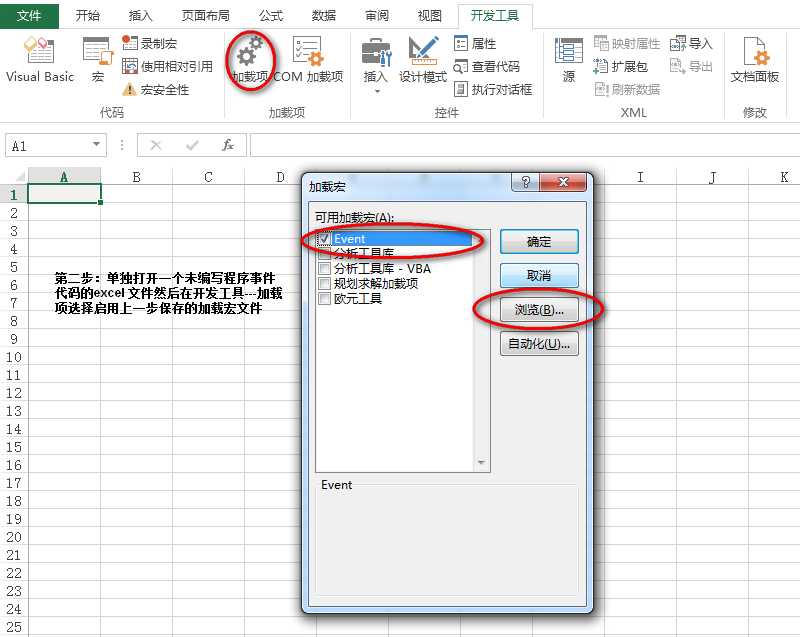Switch to the 开始 ribbon tab
The width and height of the screenshot is (800, 637).
(x=90, y=15)
